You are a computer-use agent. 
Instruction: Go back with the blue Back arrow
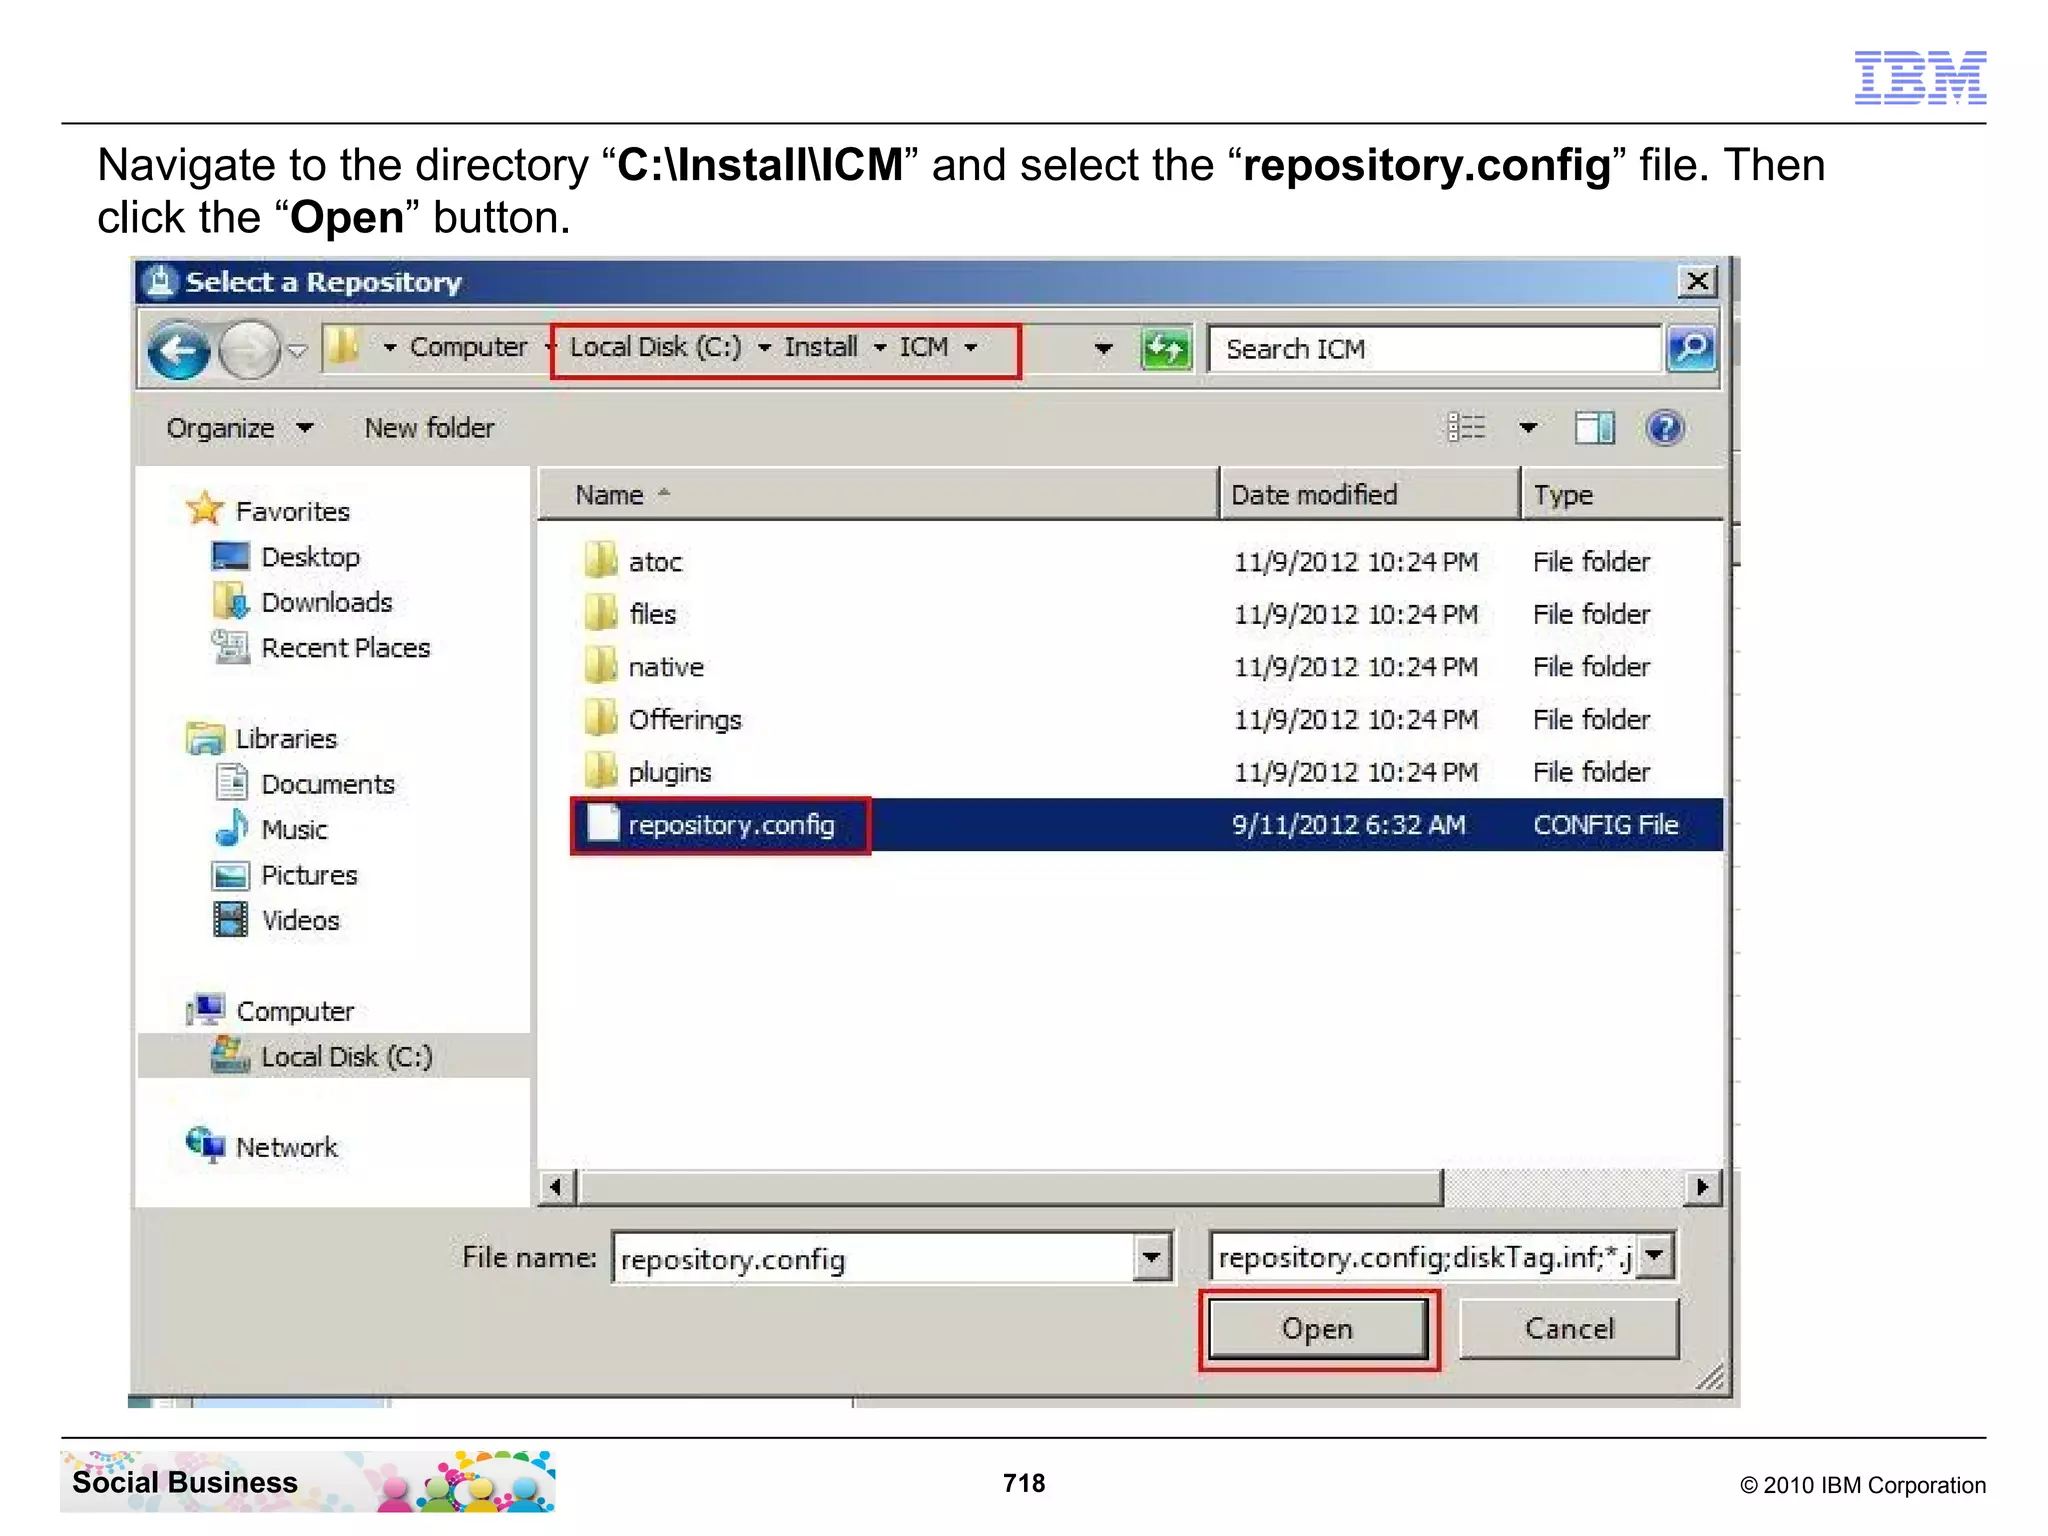[x=178, y=350]
